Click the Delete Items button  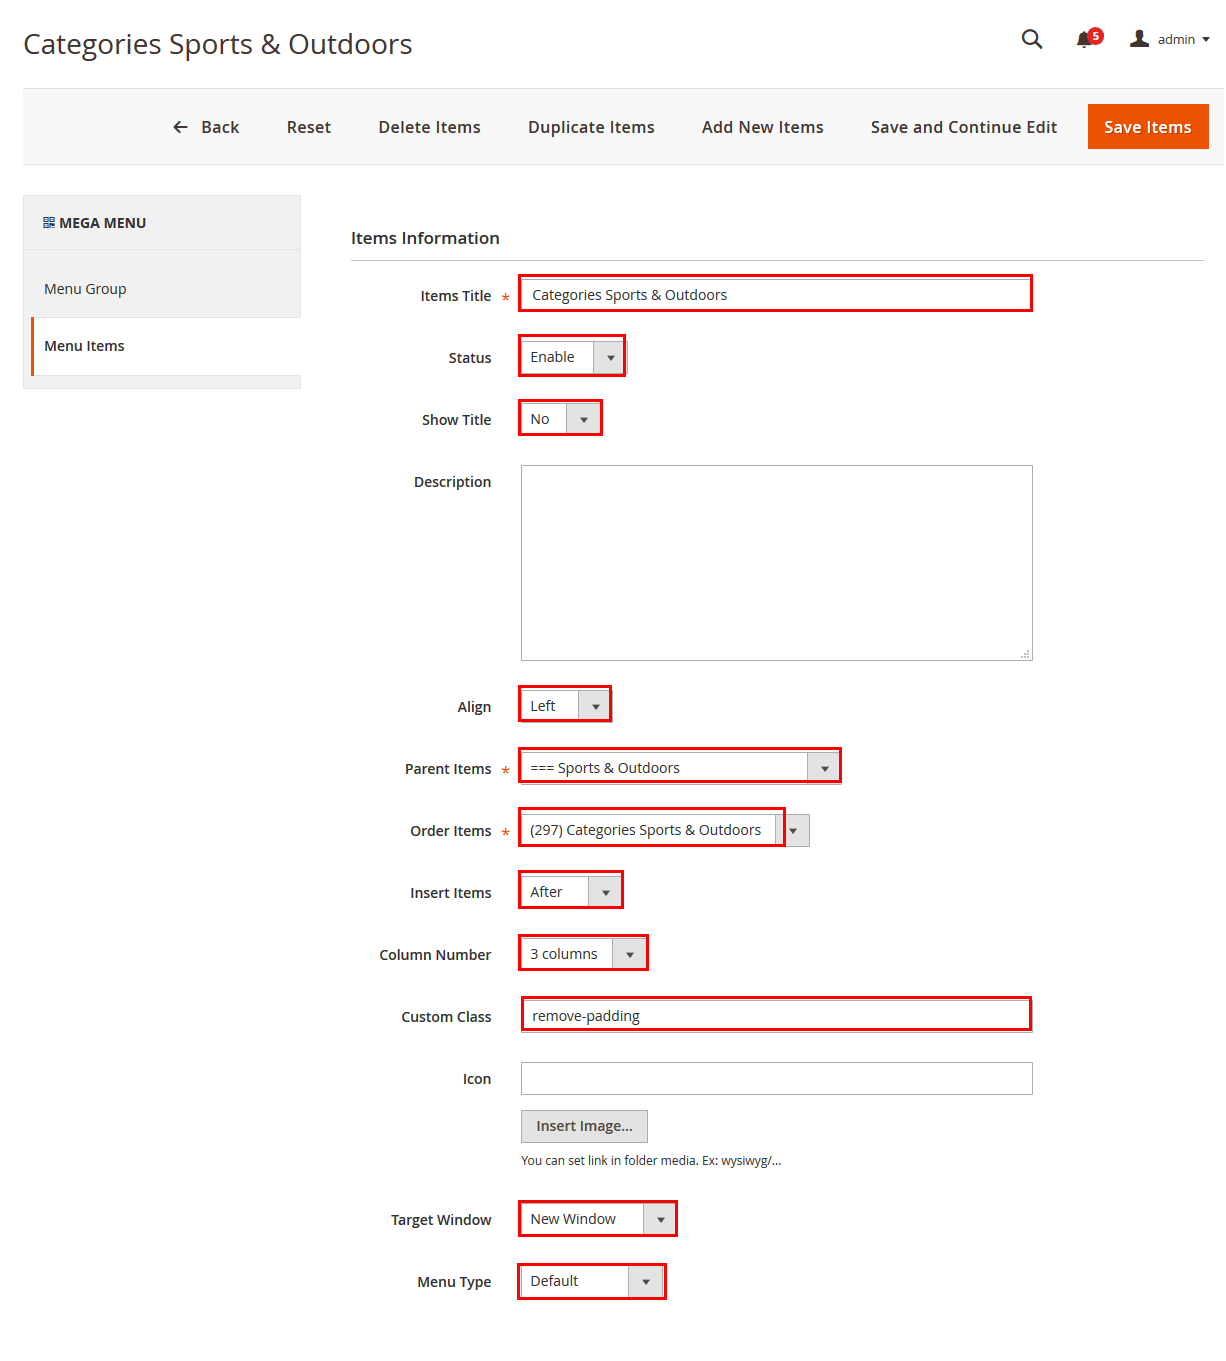pos(430,127)
